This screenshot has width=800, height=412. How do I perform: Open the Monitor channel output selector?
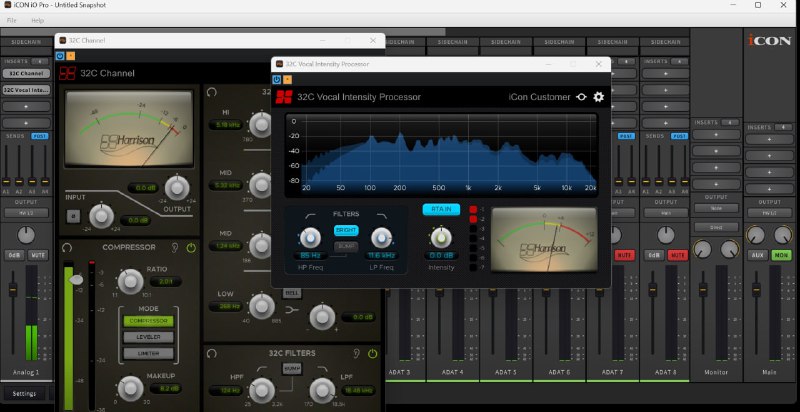pyautogui.click(x=716, y=208)
